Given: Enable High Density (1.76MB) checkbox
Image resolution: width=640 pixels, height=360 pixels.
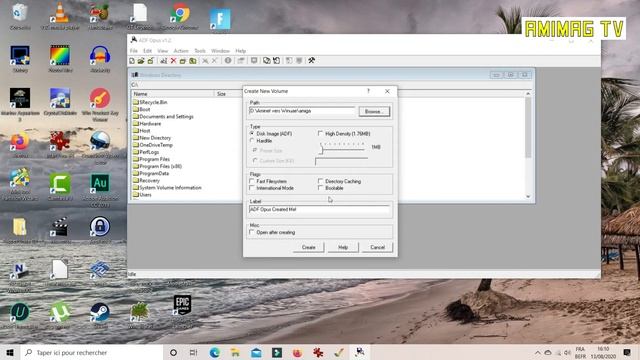Looking at the screenshot, I should [320, 133].
